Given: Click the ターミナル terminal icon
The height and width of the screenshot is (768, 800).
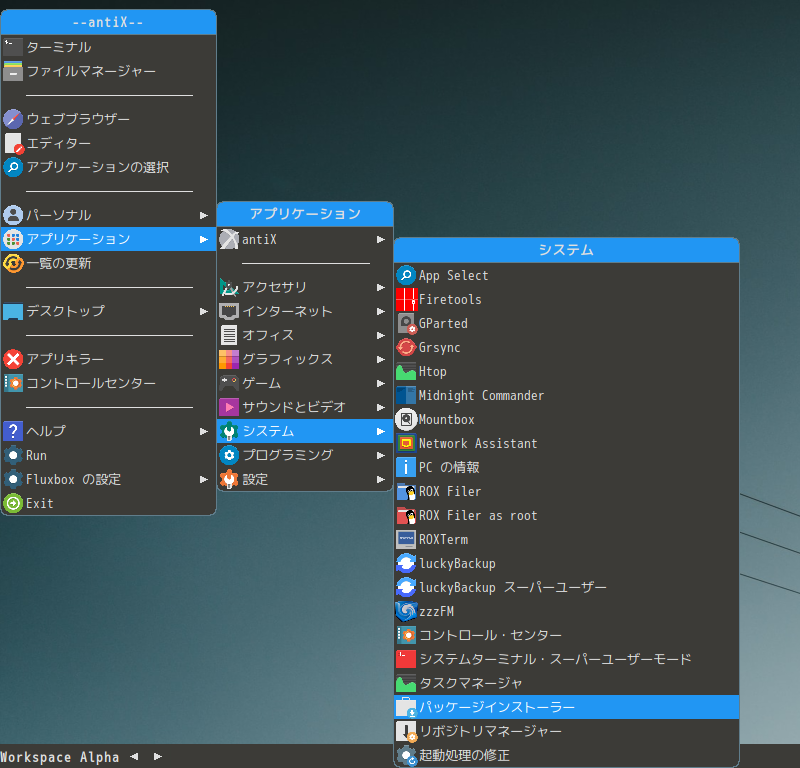Looking at the screenshot, I should coord(13,47).
